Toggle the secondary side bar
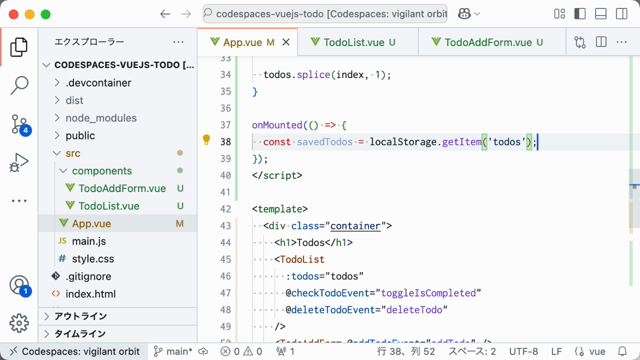Screen dimensions: 640x360 [x=622, y=14]
